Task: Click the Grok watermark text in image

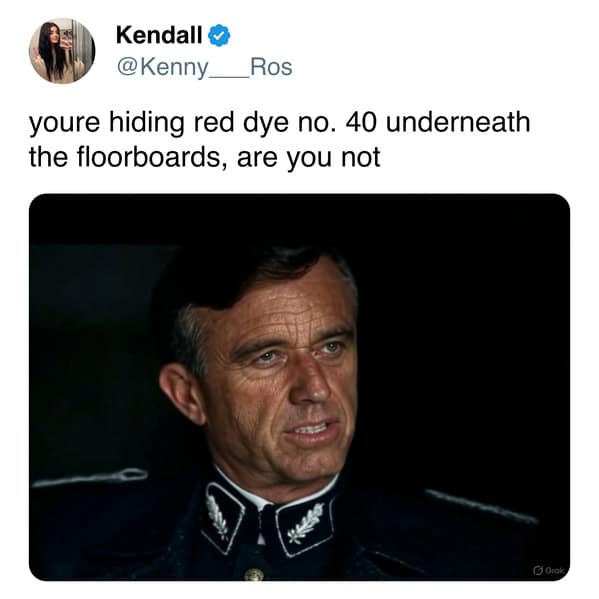Action: click(x=554, y=571)
